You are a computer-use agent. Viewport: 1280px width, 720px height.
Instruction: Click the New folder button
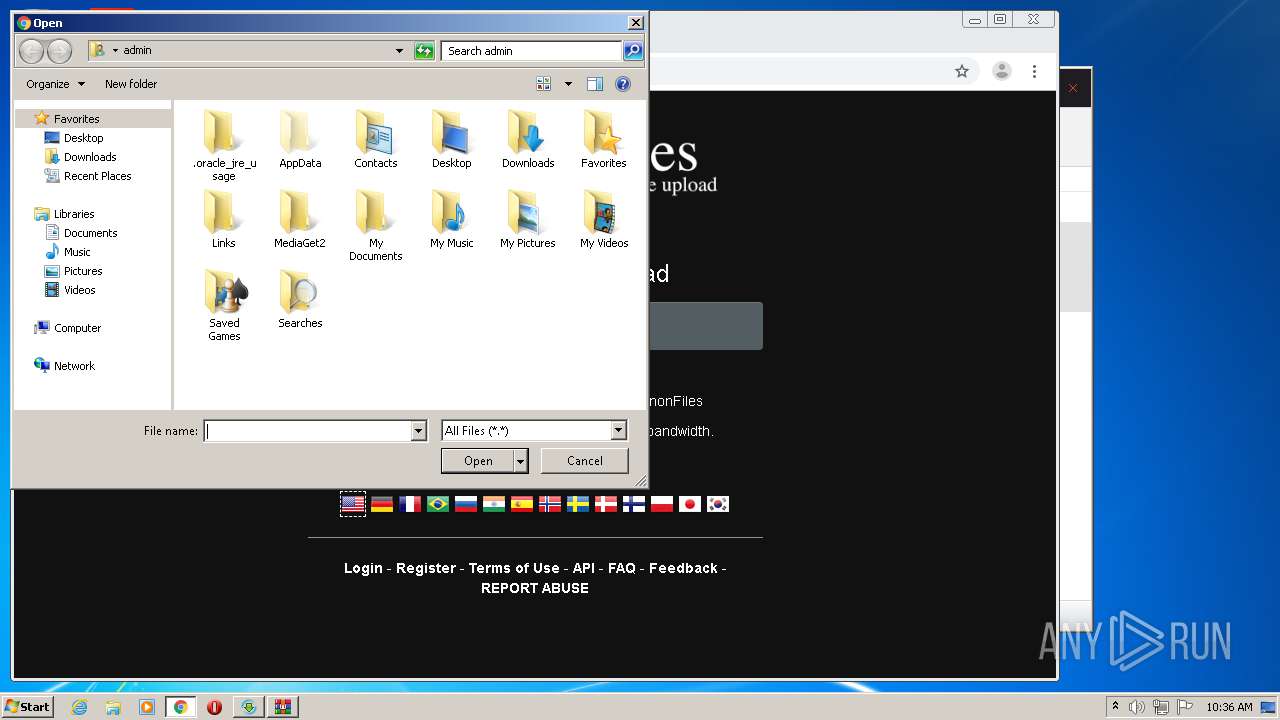pyautogui.click(x=131, y=84)
